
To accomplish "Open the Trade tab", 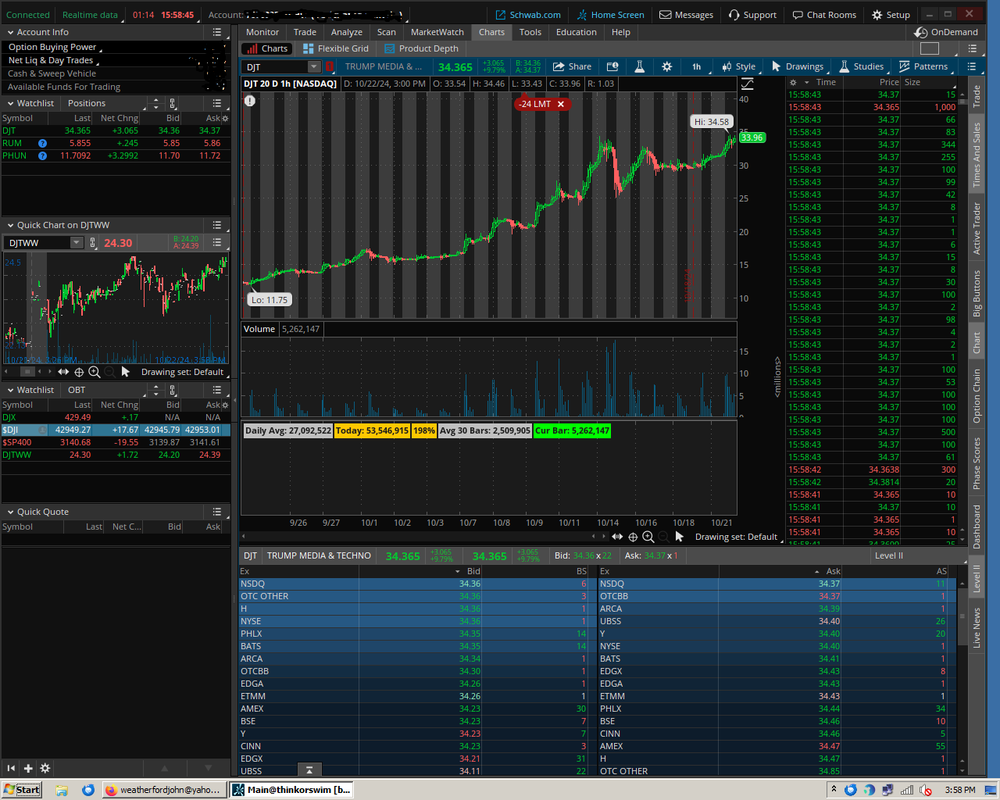I will (x=305, y=32).
